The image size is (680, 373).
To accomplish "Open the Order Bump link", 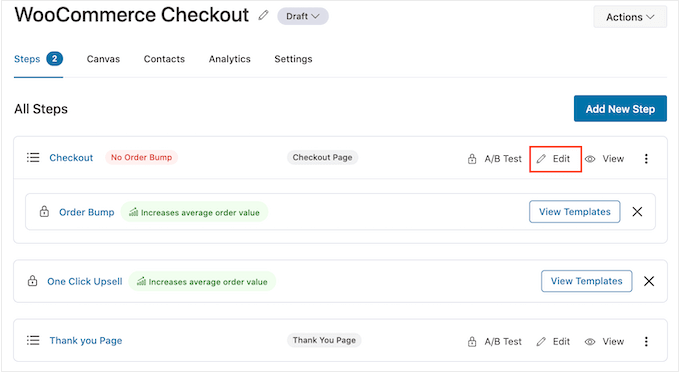I will (x=87, y=212).
